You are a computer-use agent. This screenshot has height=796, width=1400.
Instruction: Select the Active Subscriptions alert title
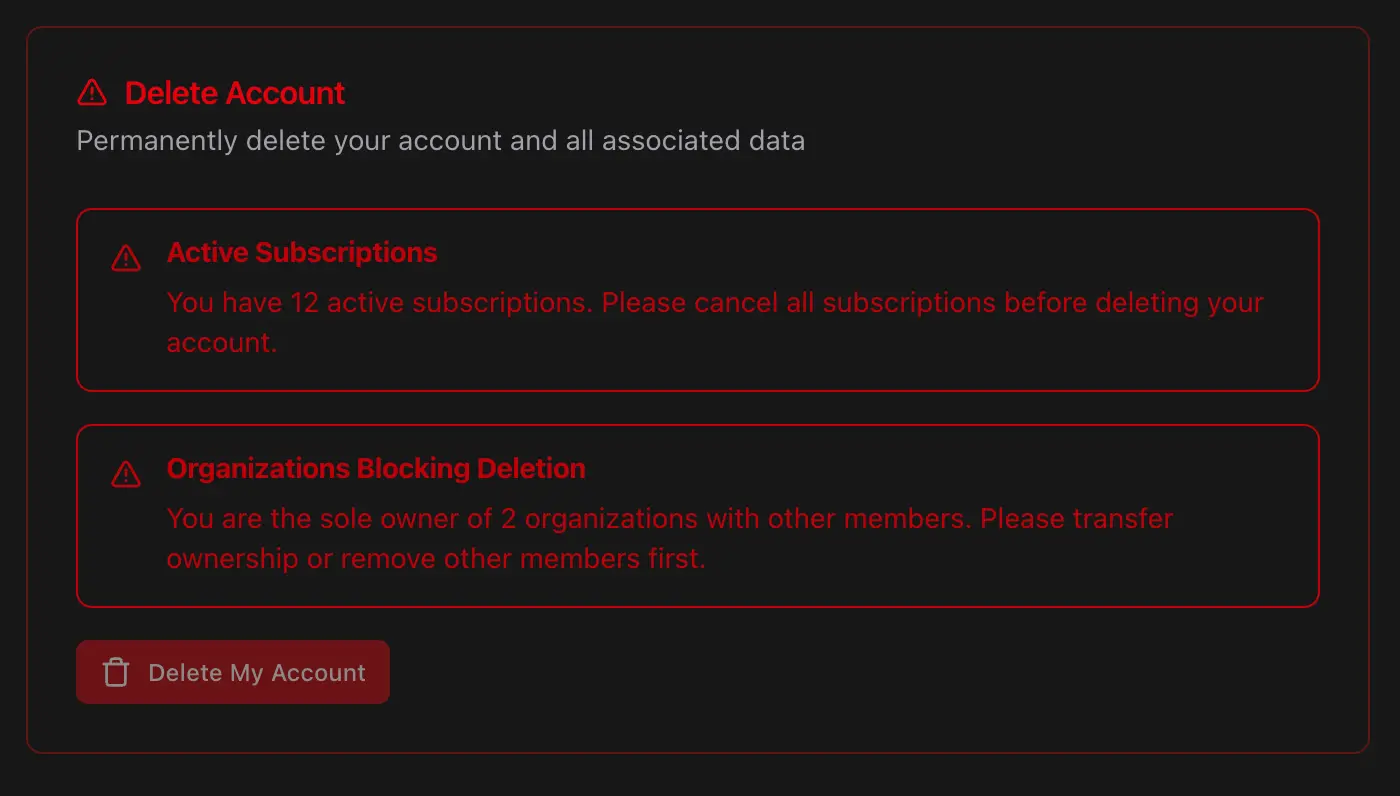coord(302,253)
